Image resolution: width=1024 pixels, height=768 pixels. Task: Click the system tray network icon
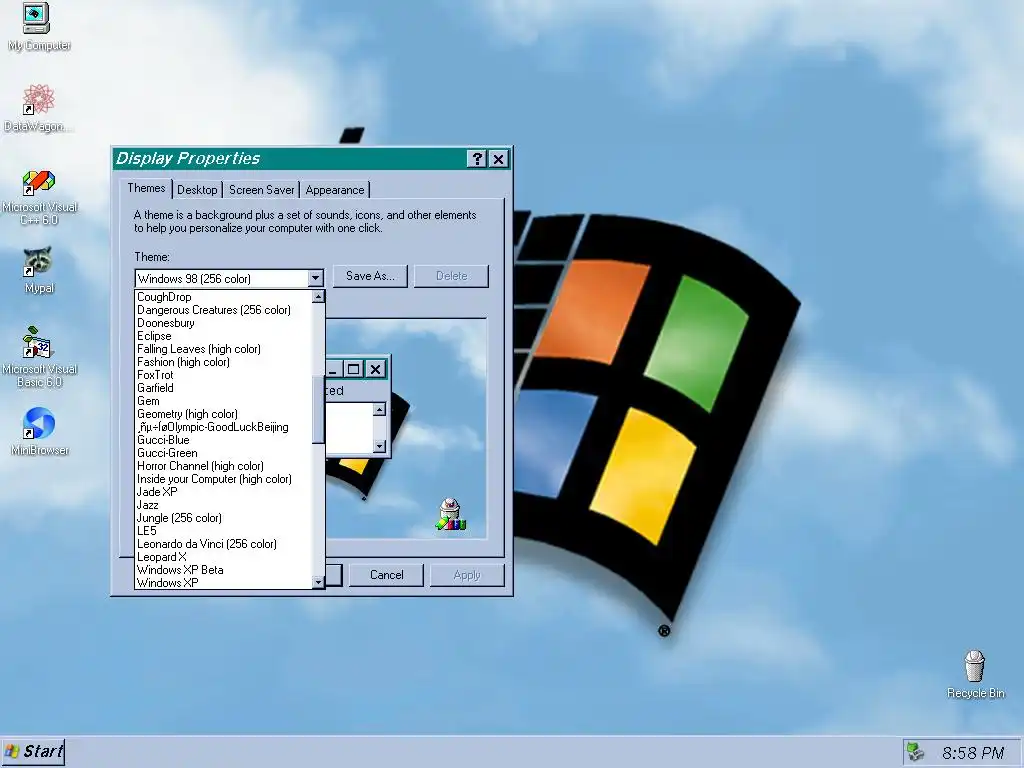(x=916, y=752)
